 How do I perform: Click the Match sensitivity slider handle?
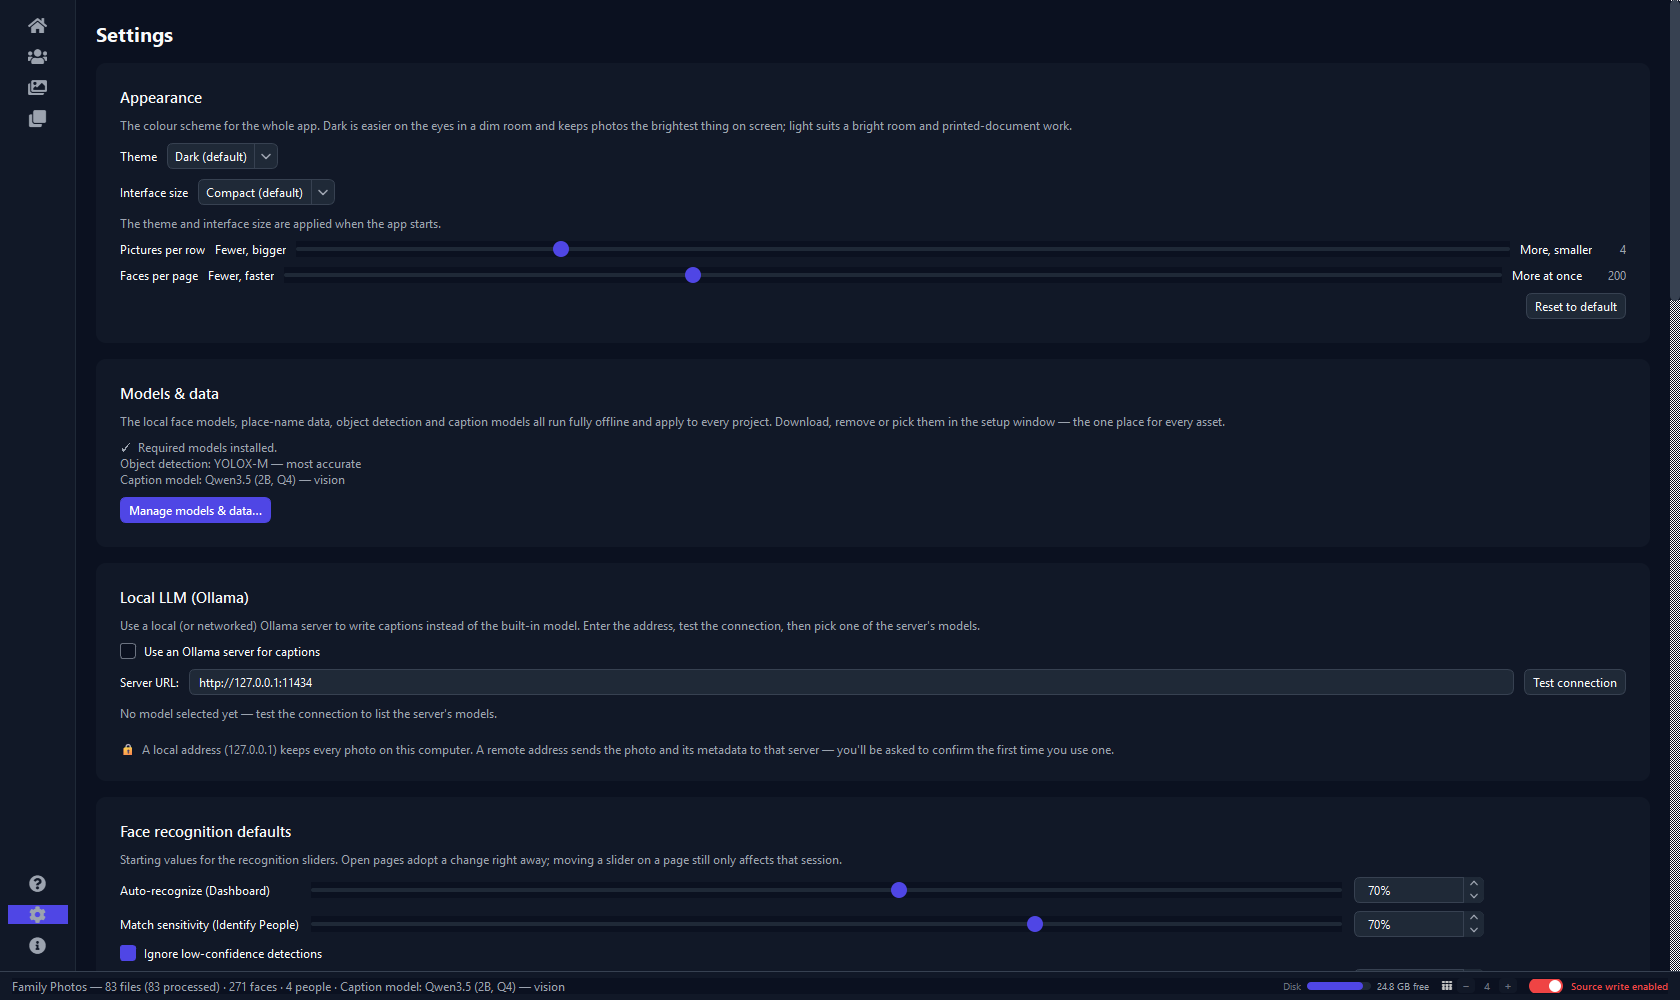point(1035,924)
